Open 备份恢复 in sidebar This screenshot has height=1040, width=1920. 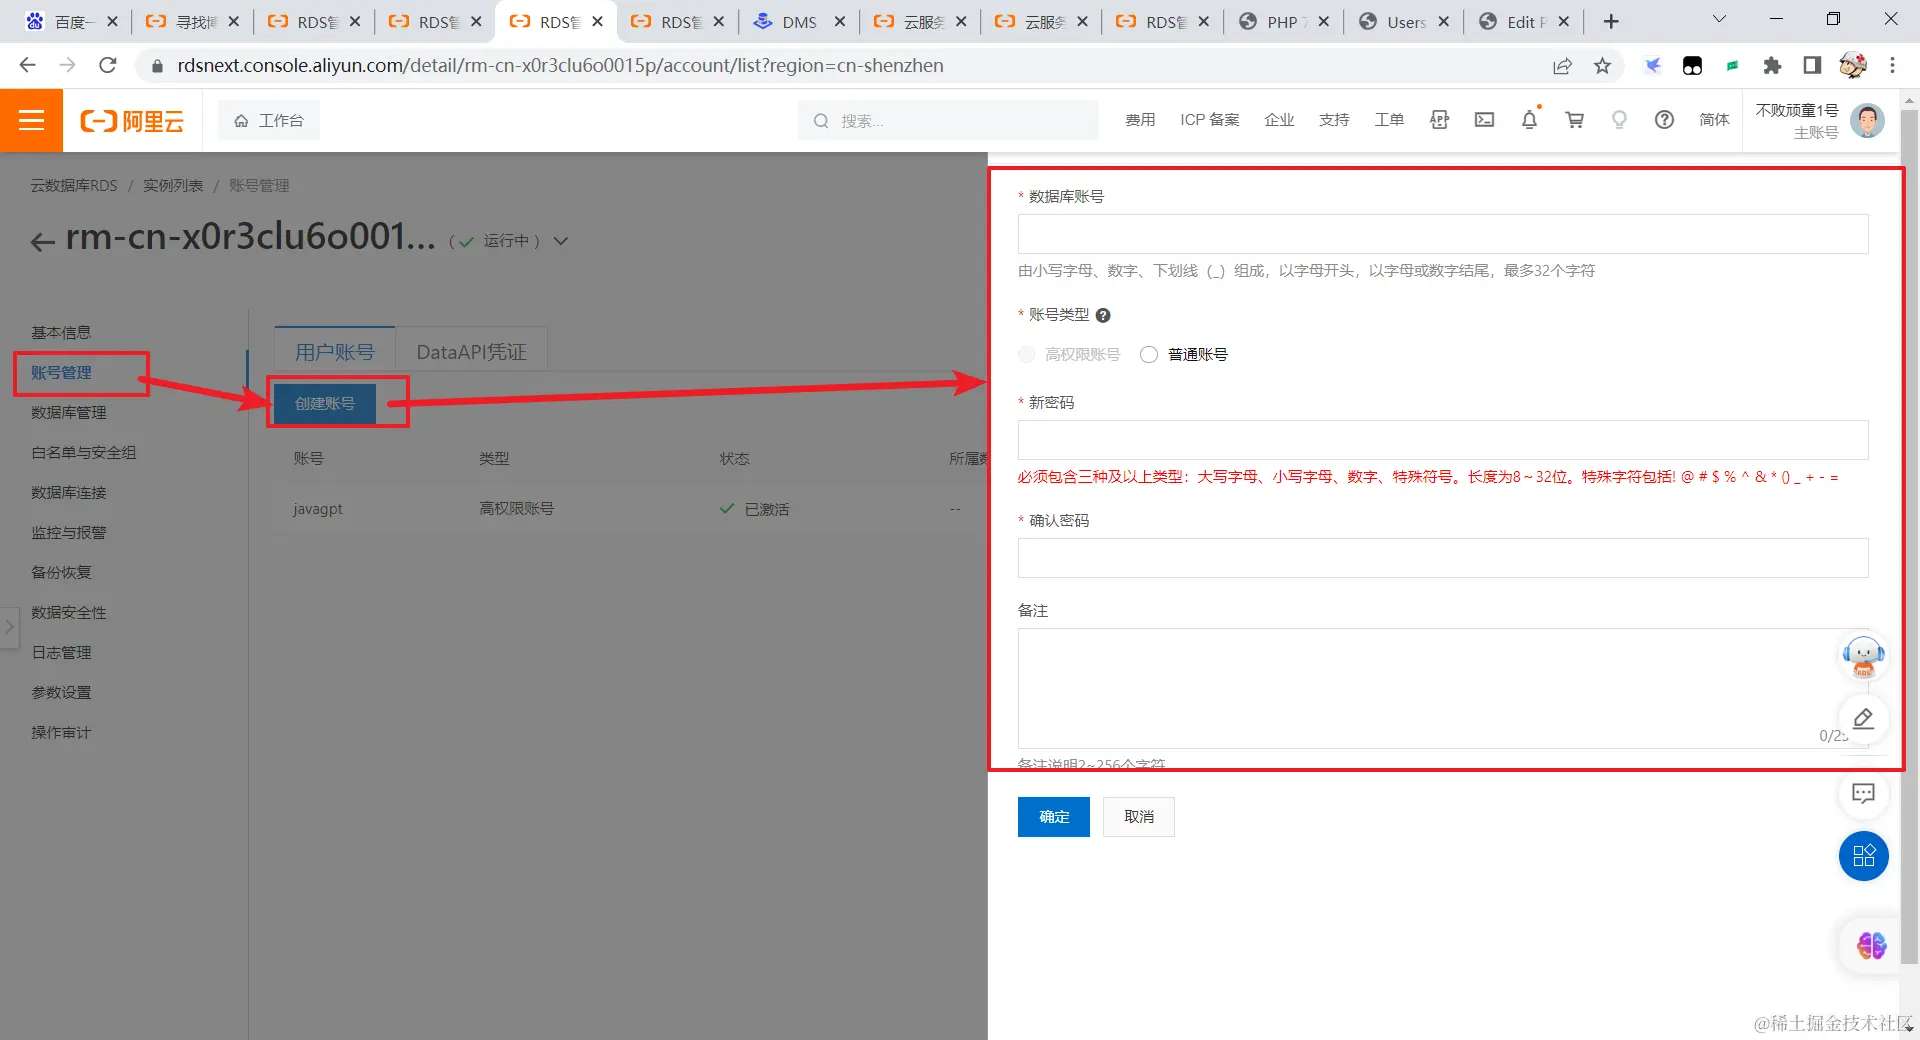pos(61,573)
